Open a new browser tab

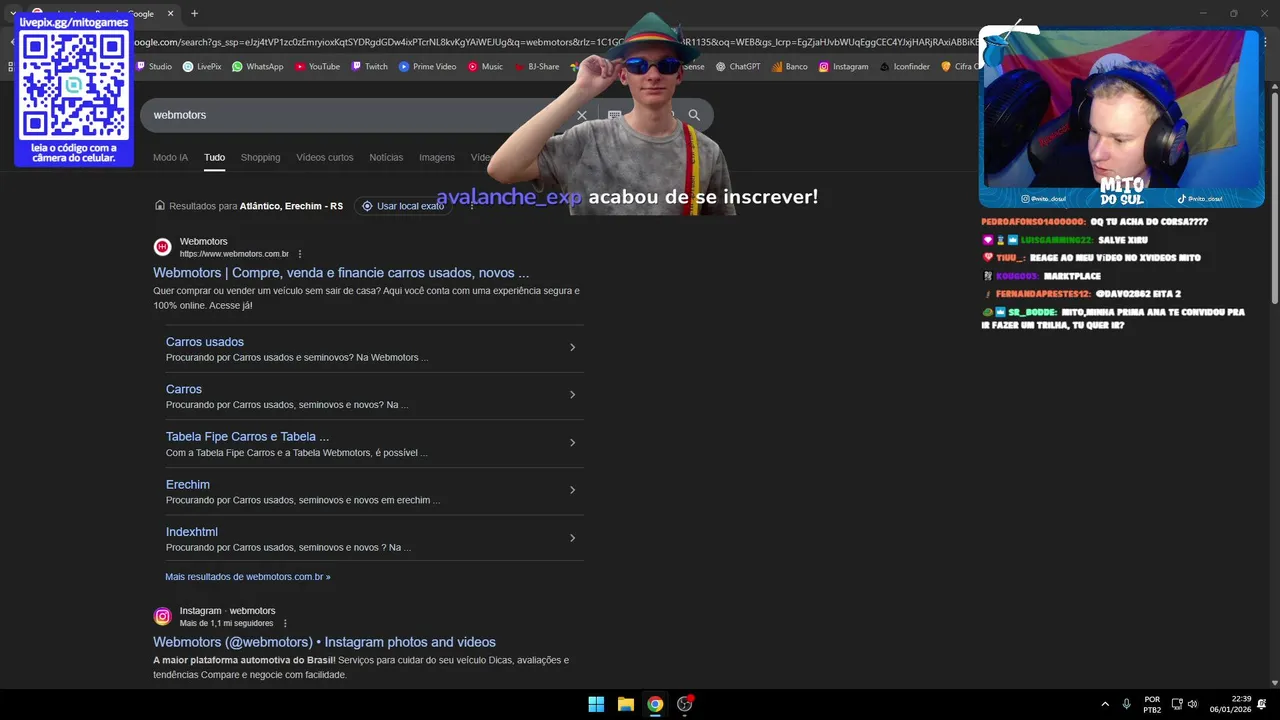pos(194,13)
